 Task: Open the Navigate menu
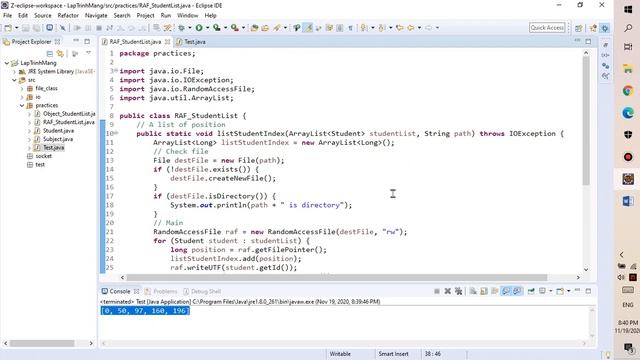click(96, 16)
